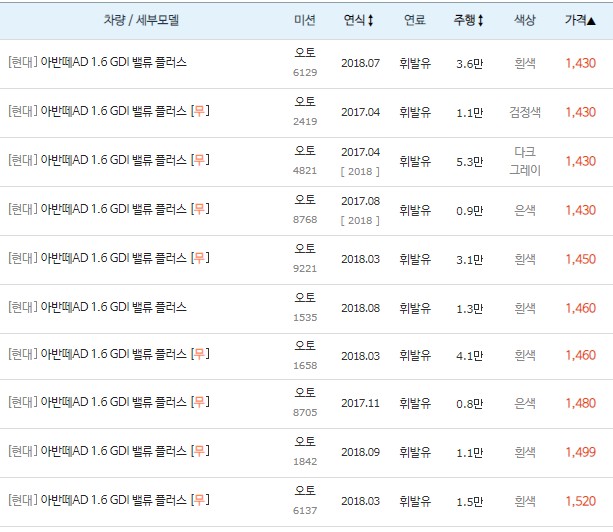Image resolution: width=613 pixels, height=532 pixels.
Task: Click the 1.3만 mileage value
Action: tap(470, 309)
